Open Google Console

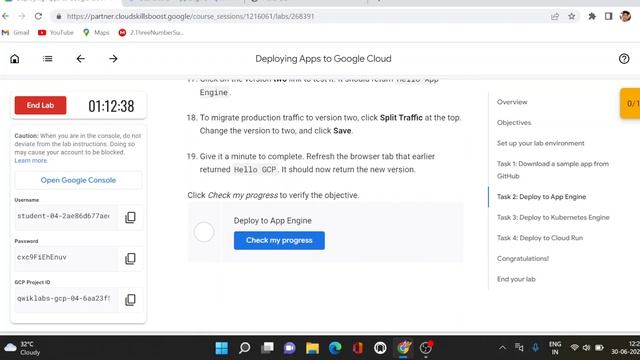78,180
